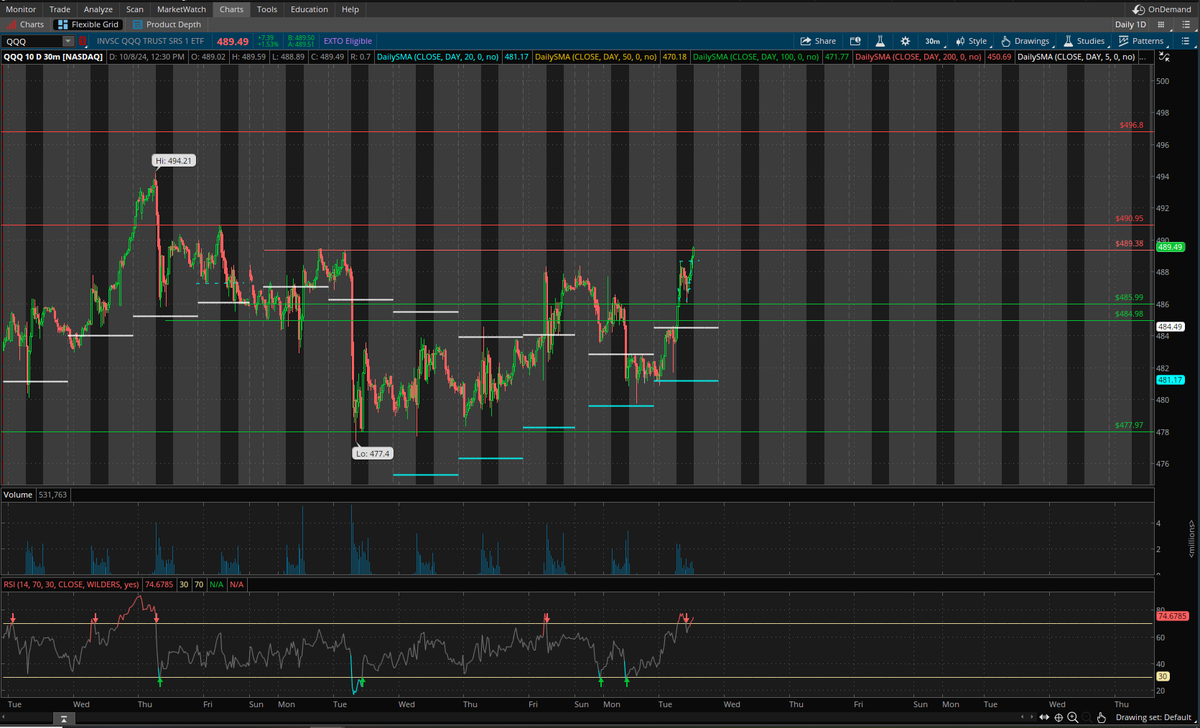Click the $490.95 price level label
Viewport: 1200px width, 728px height.
click(1129, 218)
